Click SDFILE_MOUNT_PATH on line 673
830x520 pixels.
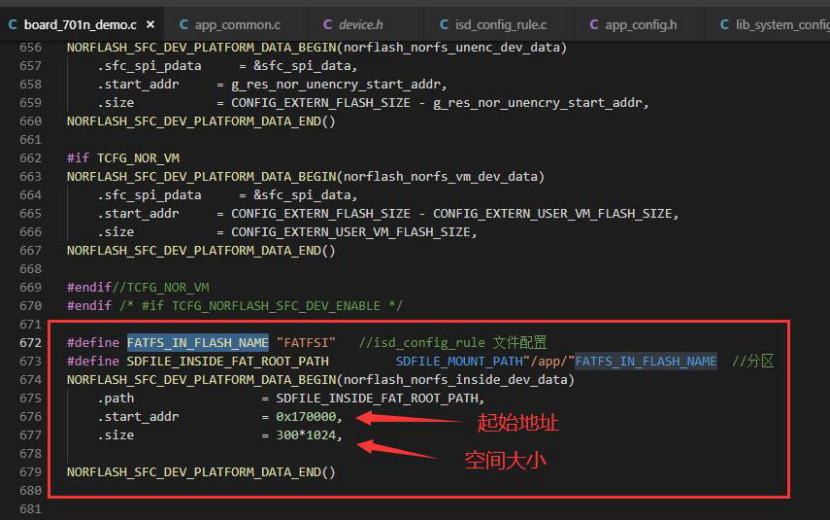(459, 361)
